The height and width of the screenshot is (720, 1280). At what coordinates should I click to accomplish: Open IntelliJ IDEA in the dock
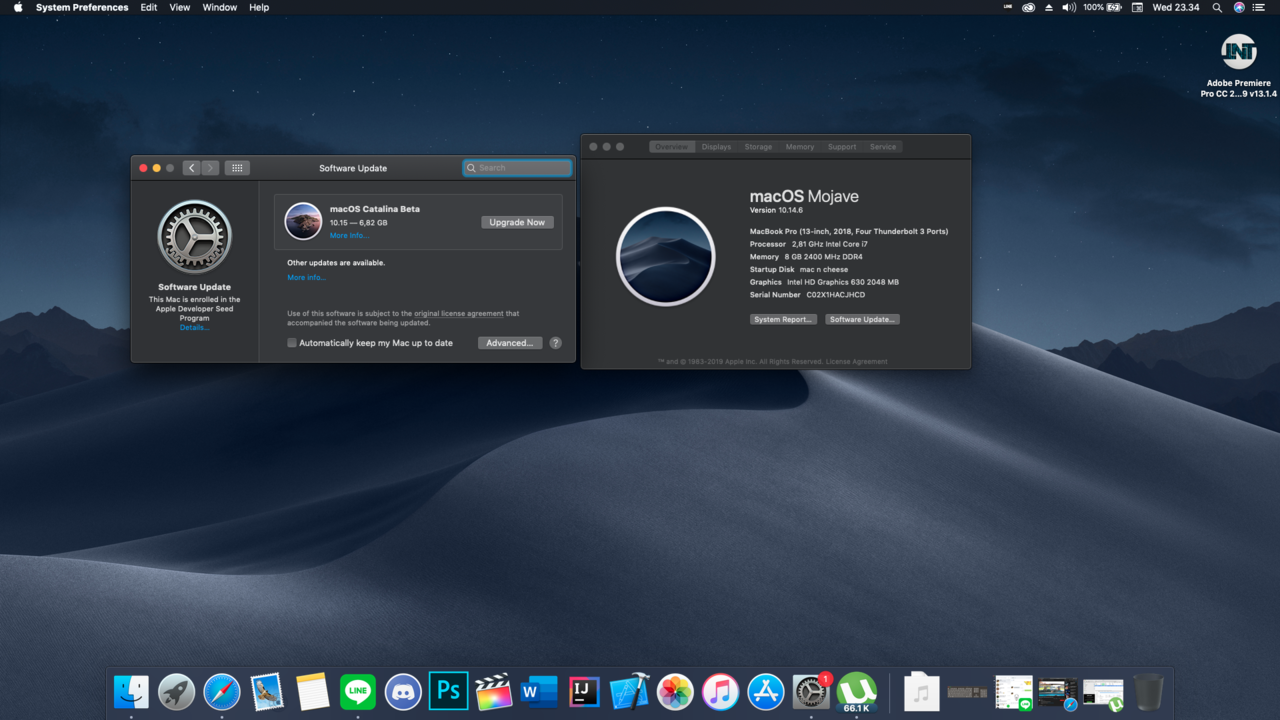pyautogui.click(x=584, y=691)
